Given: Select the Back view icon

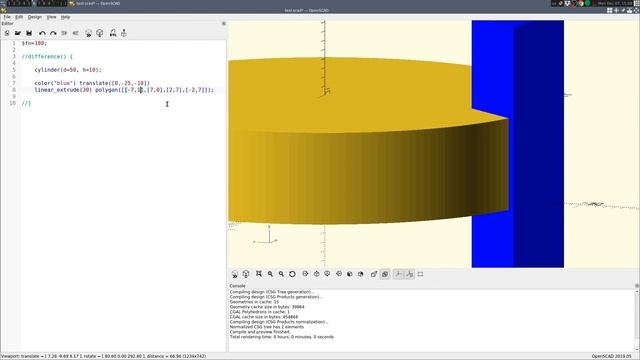Looking at the screenshot, I should point(361,274).
